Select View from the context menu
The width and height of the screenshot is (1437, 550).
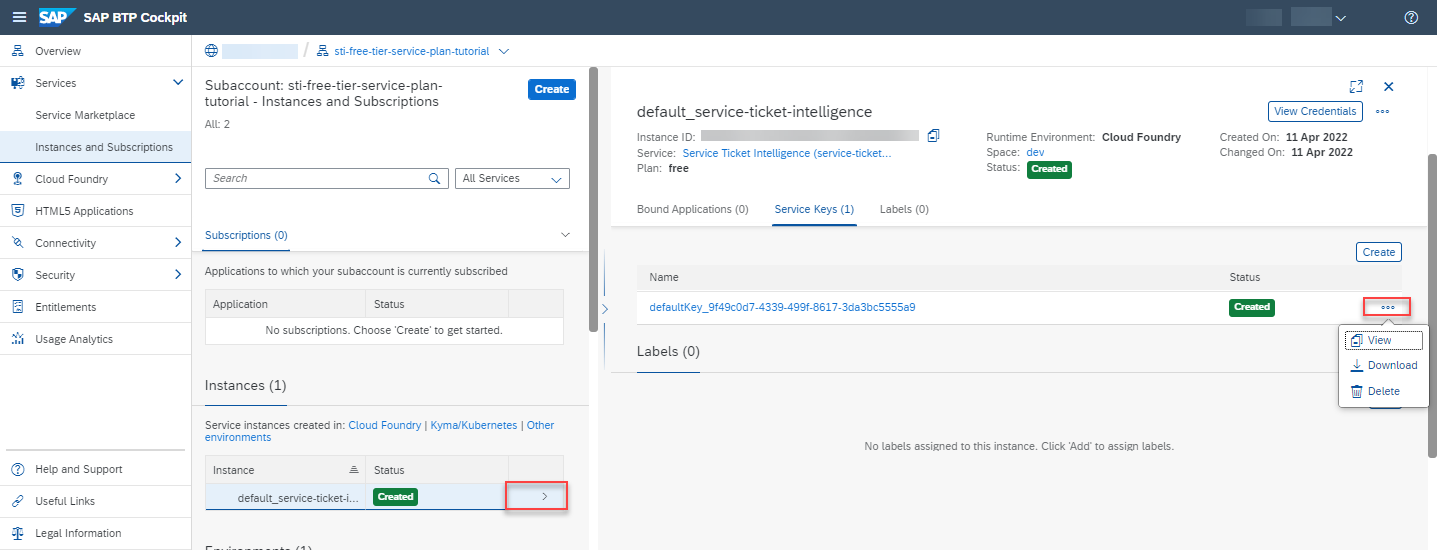click(1383, 341)
